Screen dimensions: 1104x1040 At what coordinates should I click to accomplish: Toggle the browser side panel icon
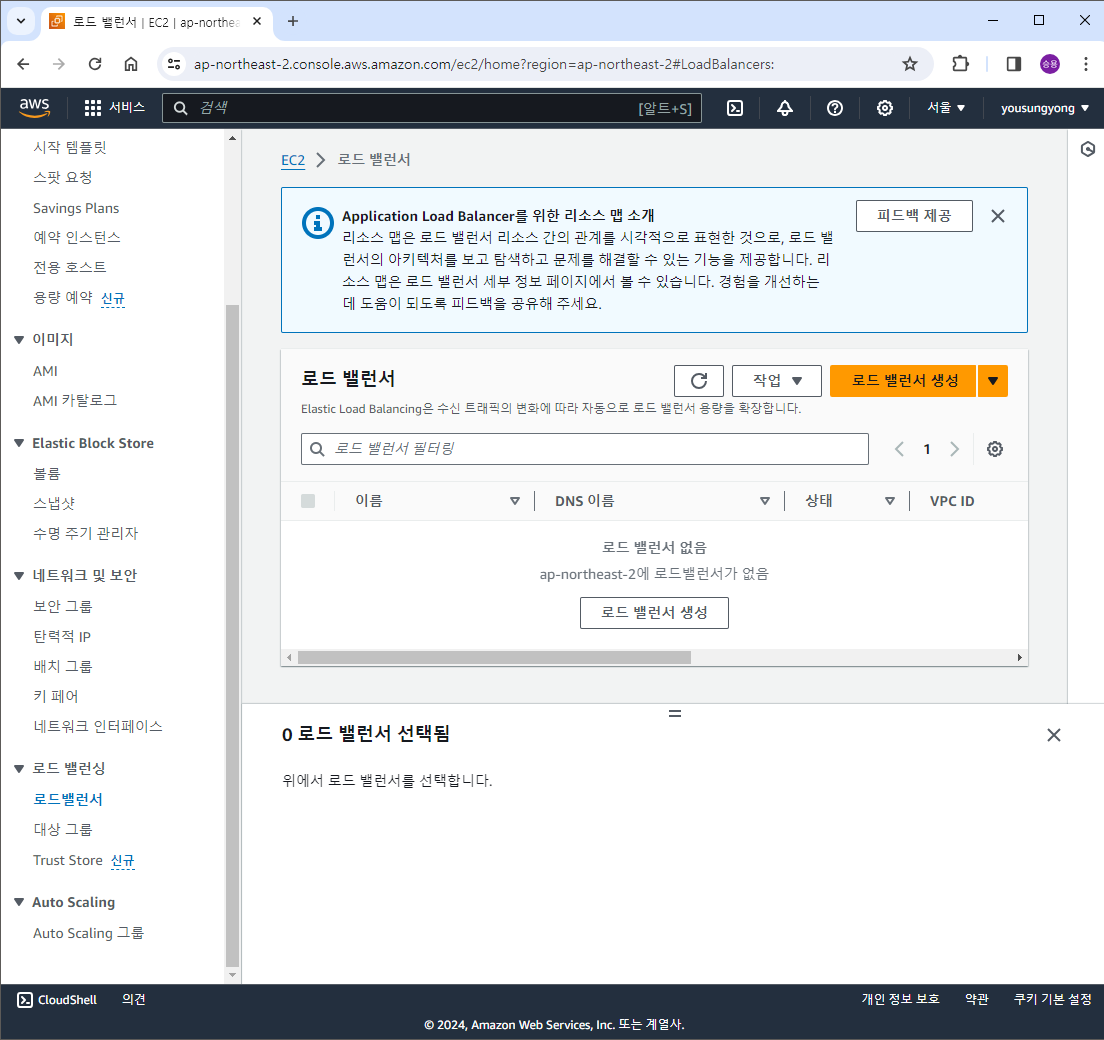[x=1013, y=64]
